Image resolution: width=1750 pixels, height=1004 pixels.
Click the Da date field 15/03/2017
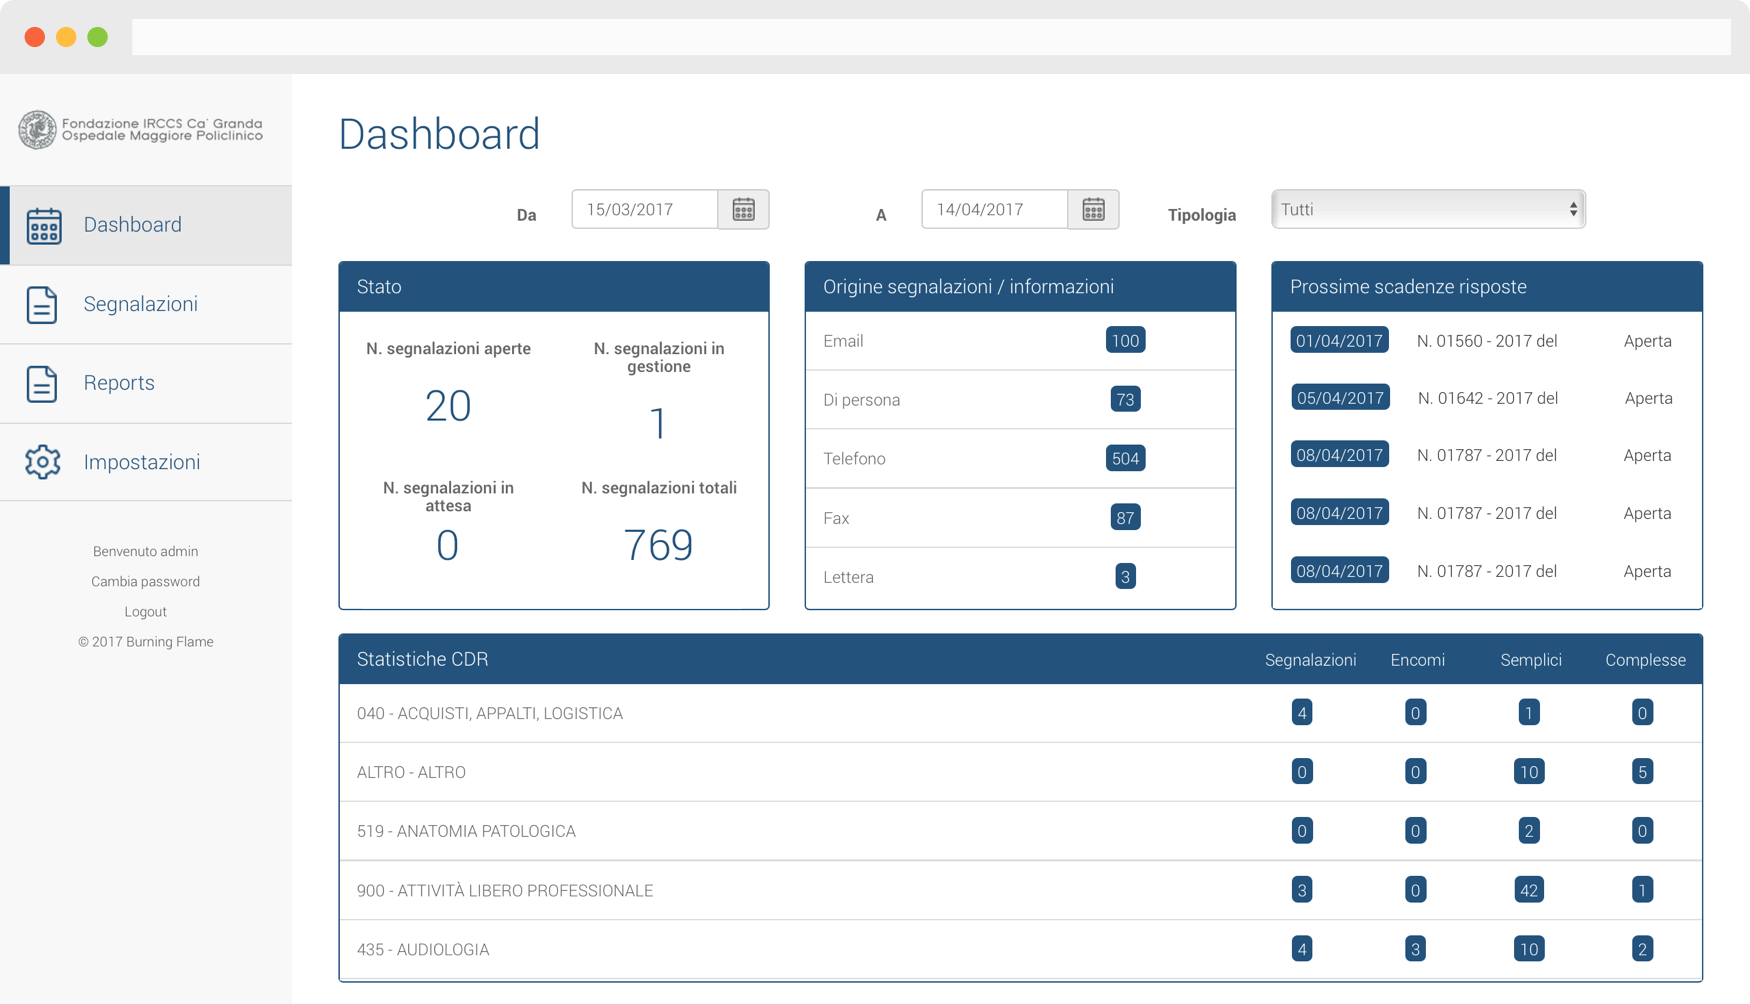coord(645,209)
